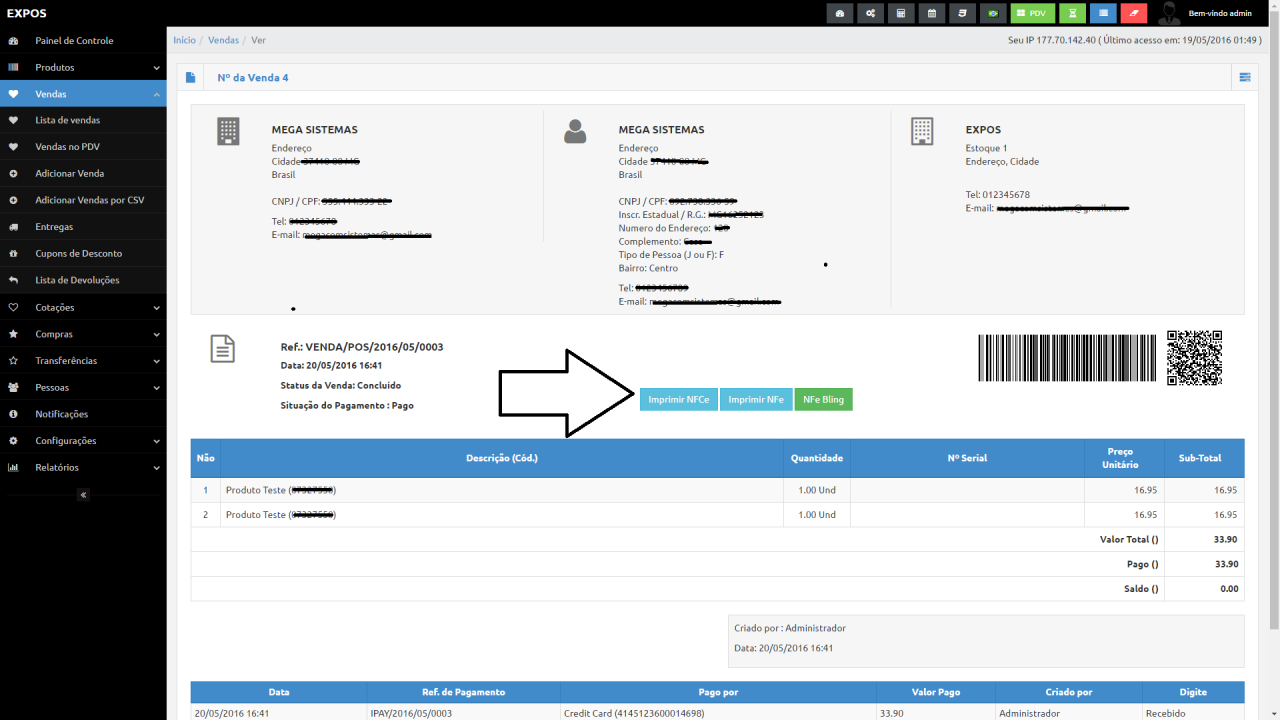Click the home icon in top toolbar
The height and width of the screenshot is (720, 1280).
point(840,13)
